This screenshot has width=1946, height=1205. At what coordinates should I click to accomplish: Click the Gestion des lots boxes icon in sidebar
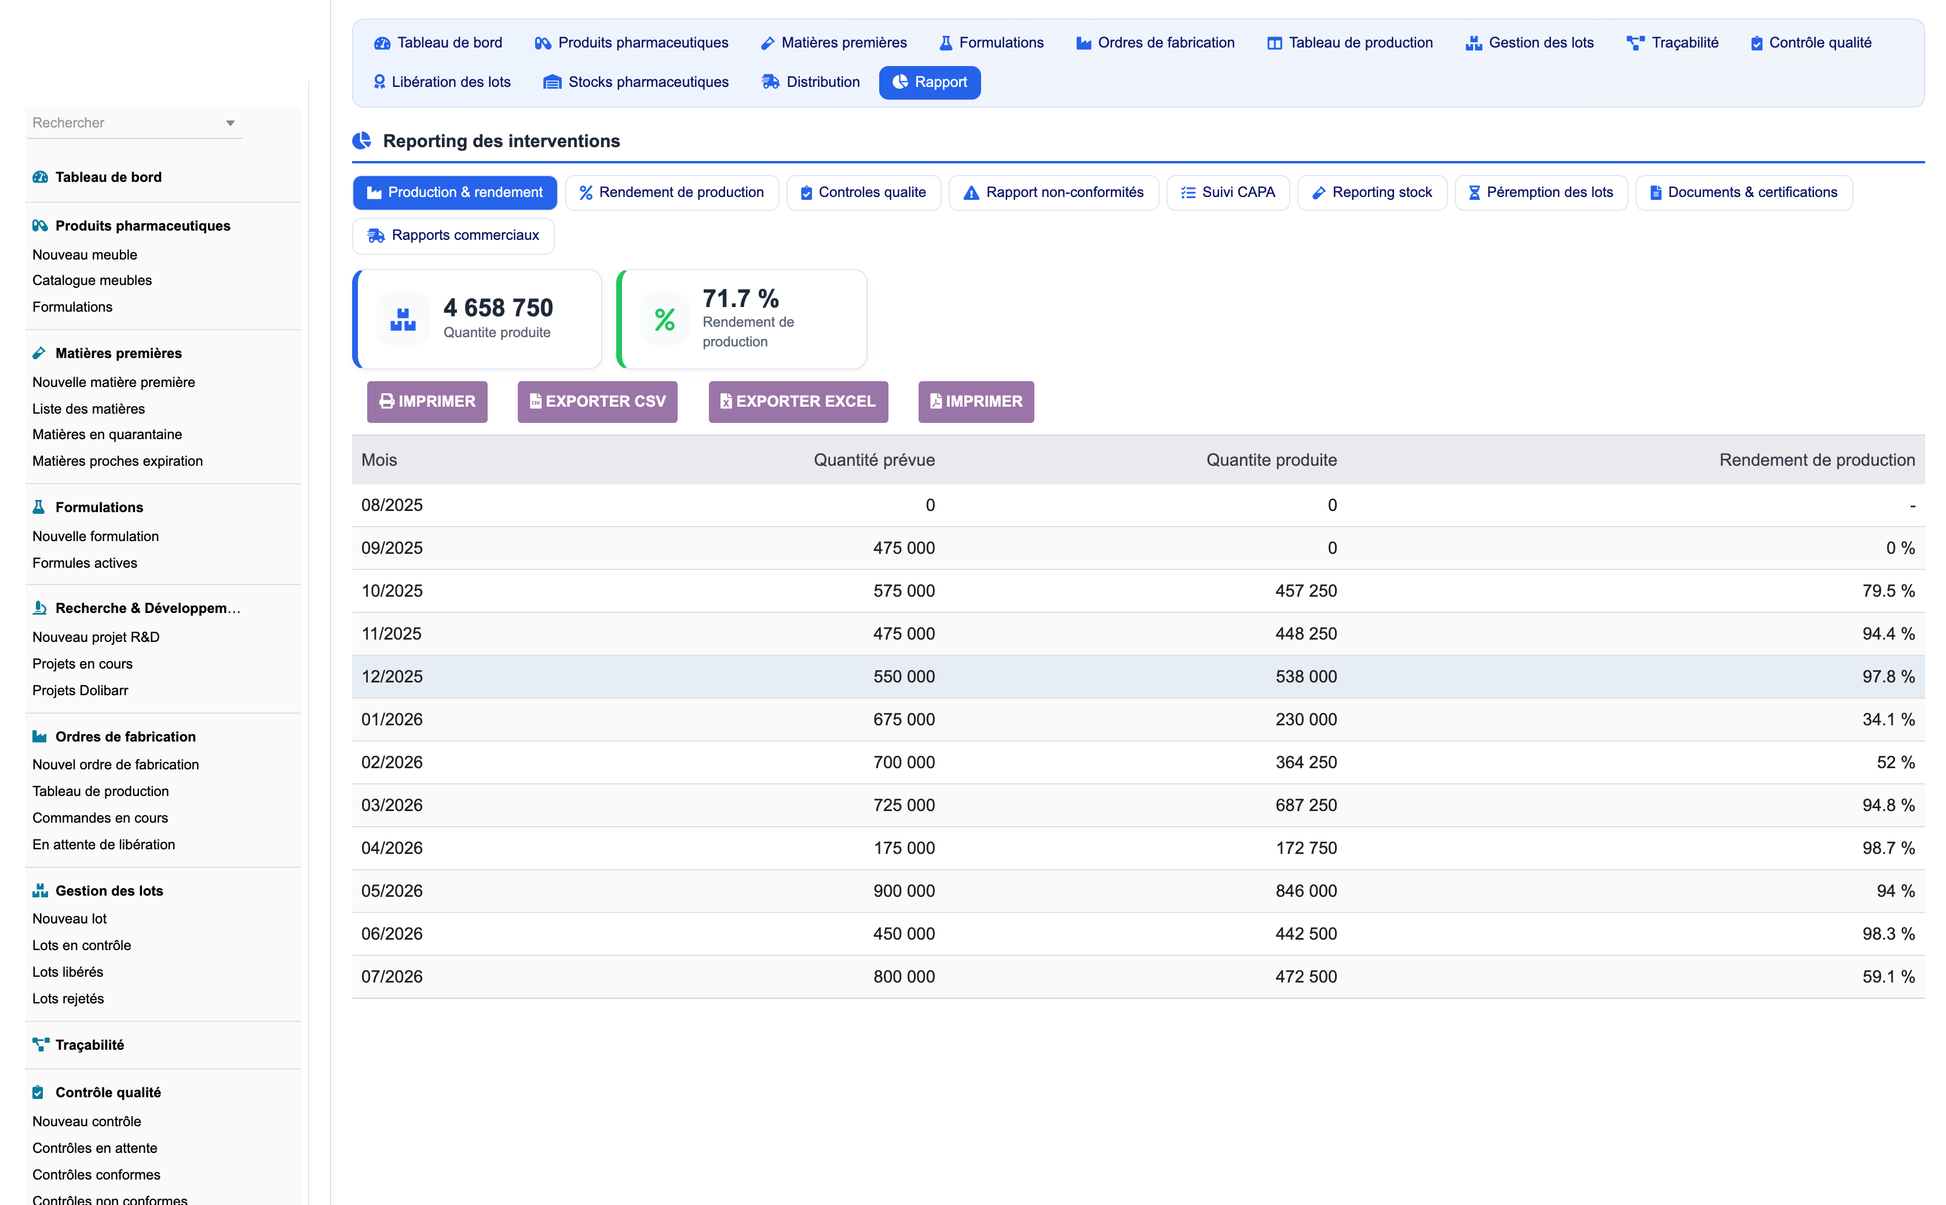[x=40, y=890]
